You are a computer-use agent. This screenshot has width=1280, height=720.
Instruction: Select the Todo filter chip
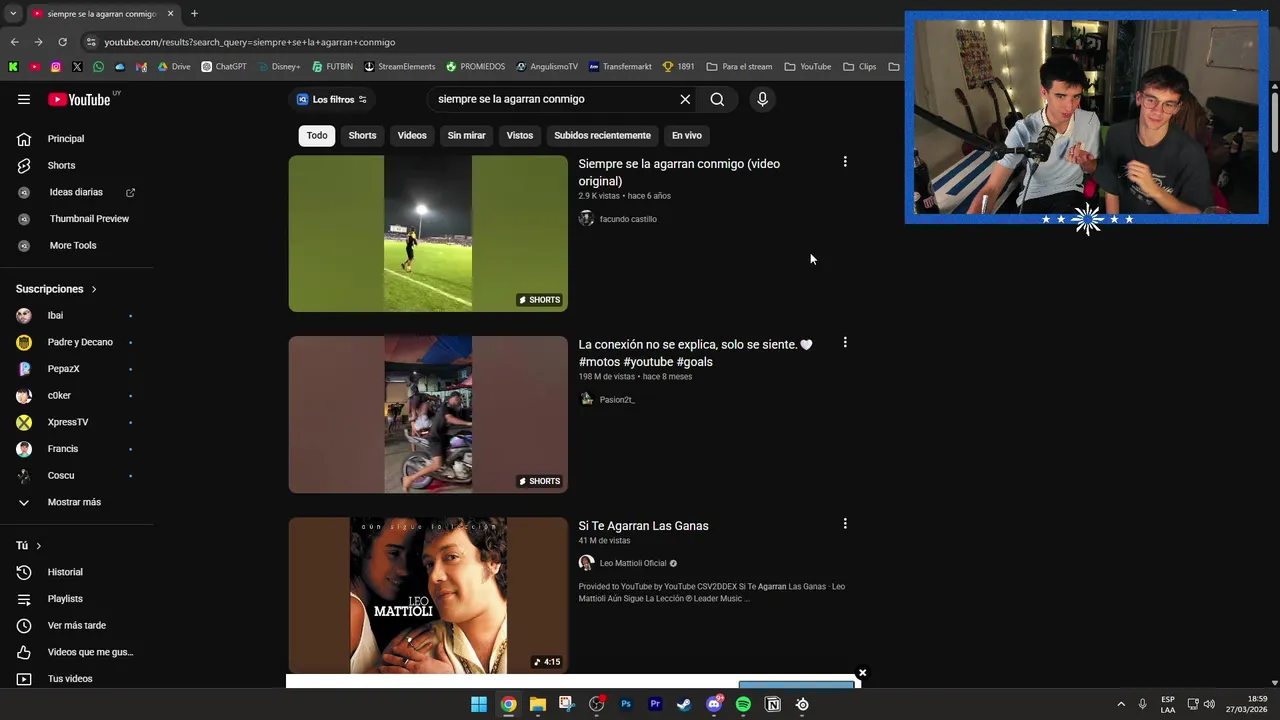point(317,135)
